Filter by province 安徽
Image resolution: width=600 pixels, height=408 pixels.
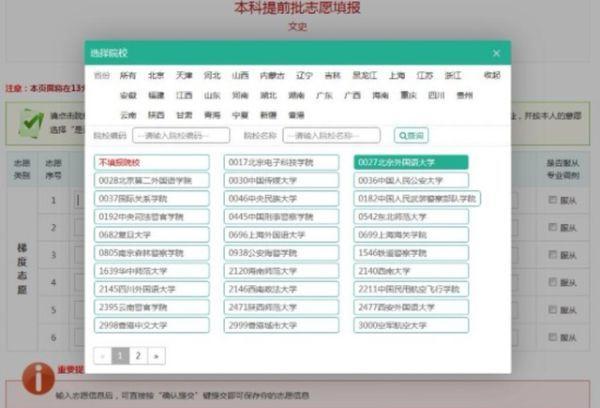coord(128,95)
